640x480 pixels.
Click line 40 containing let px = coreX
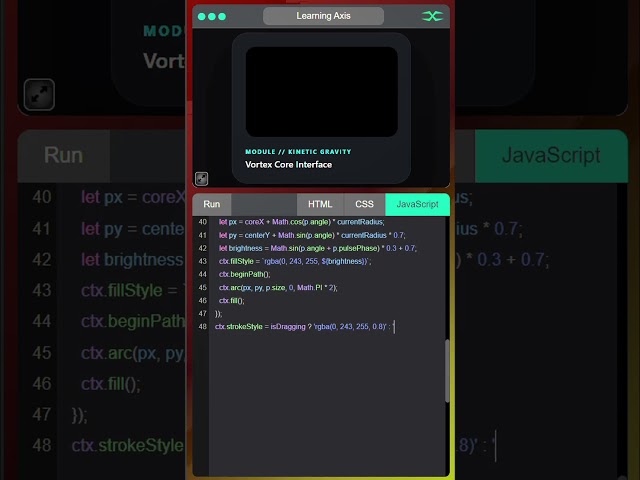click(302, 222)
